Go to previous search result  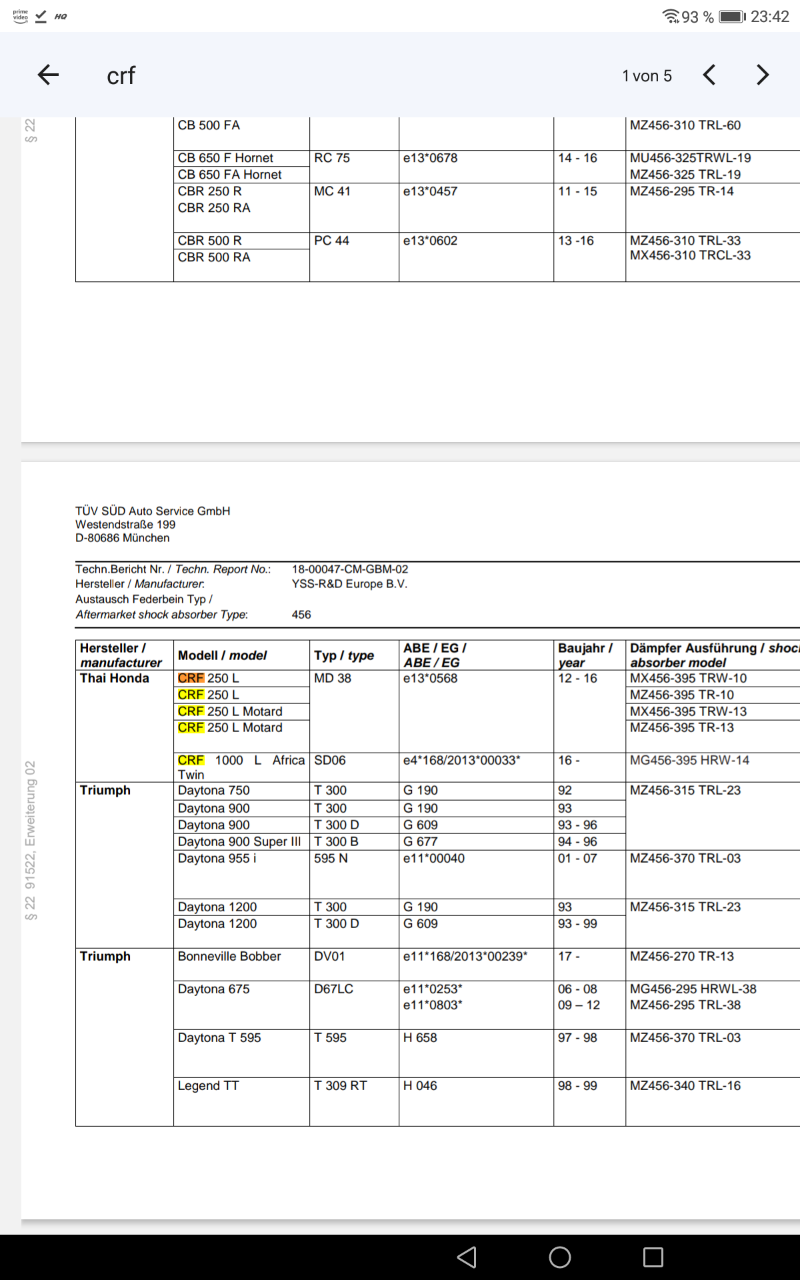pyautogui.click(x=709, y=75)
